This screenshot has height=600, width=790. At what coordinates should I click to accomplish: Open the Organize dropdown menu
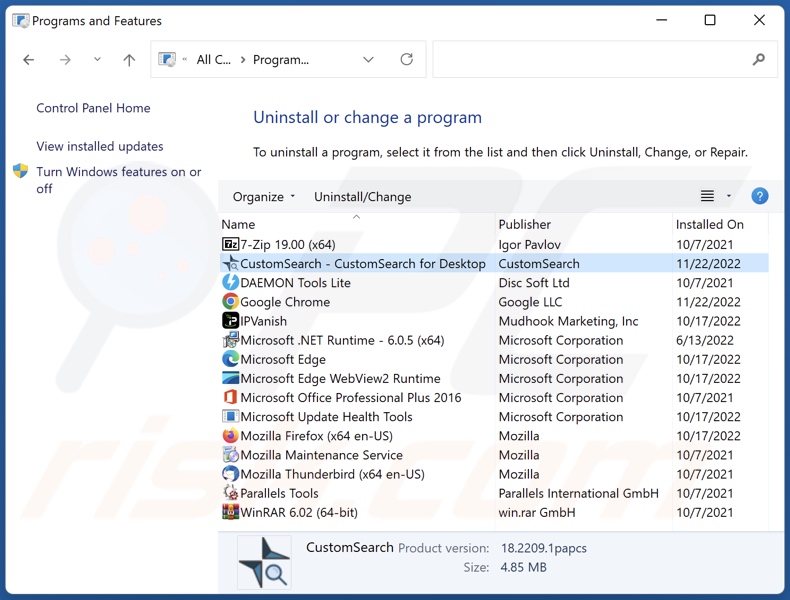point(264,196)
